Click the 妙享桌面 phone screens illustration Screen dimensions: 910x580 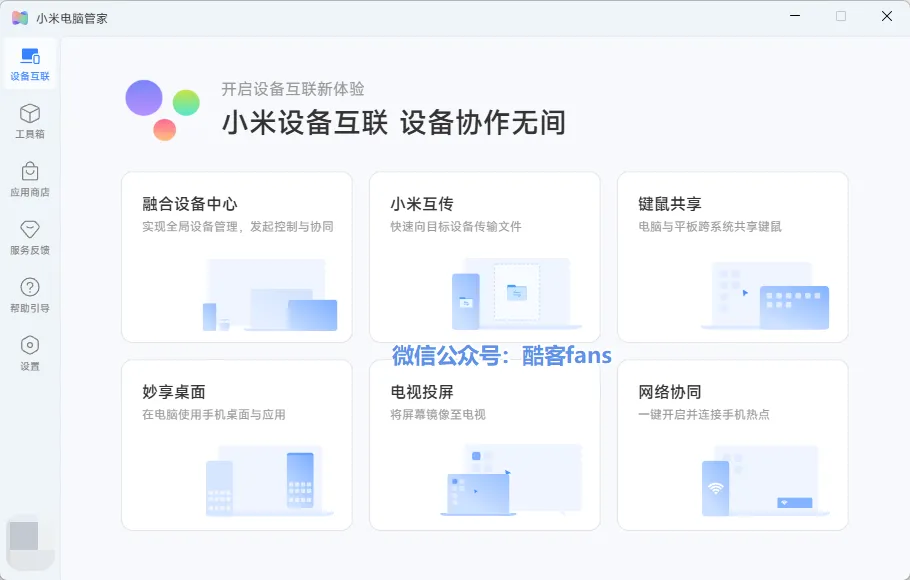tap(269, 481)
